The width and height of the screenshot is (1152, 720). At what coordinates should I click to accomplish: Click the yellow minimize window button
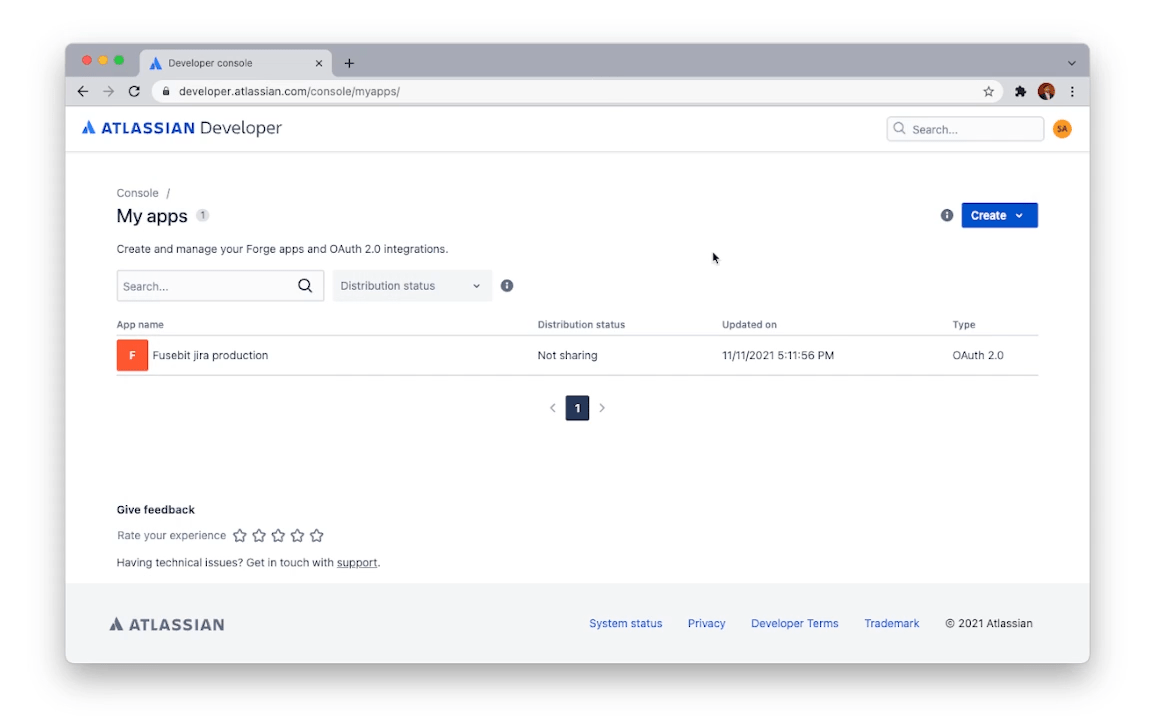pos(103,60)
